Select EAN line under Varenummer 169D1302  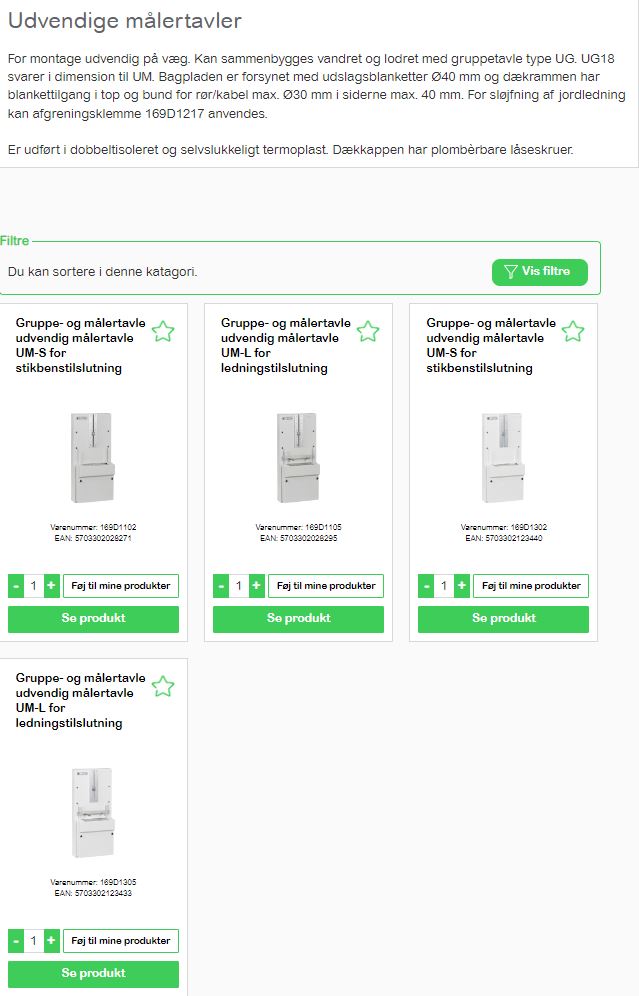[x=503, y=538]
